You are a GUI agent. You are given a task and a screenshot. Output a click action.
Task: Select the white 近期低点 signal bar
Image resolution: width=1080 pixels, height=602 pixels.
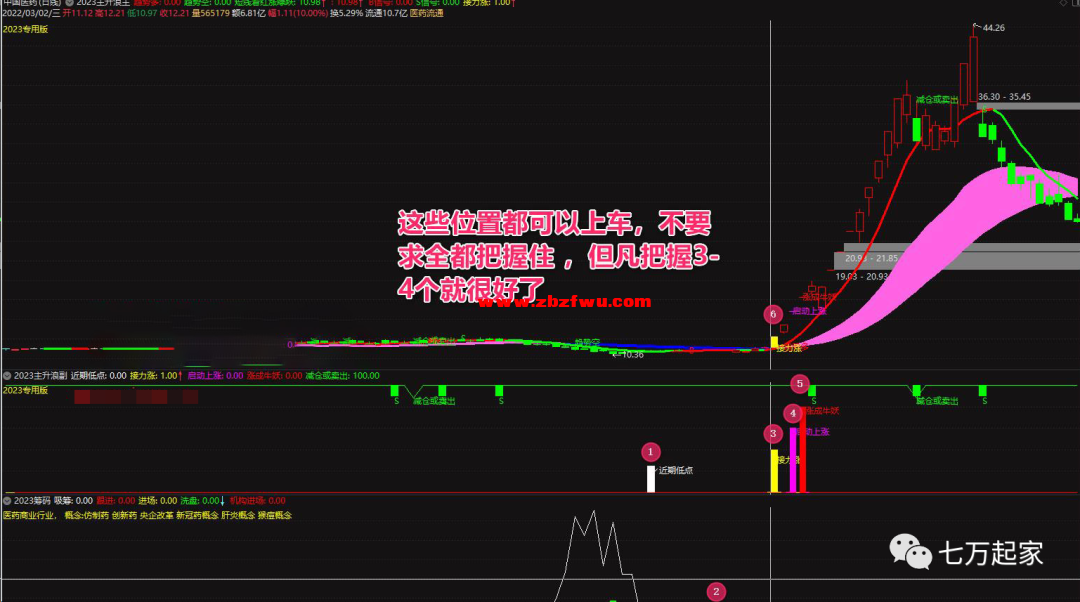[x=651, y=479]
